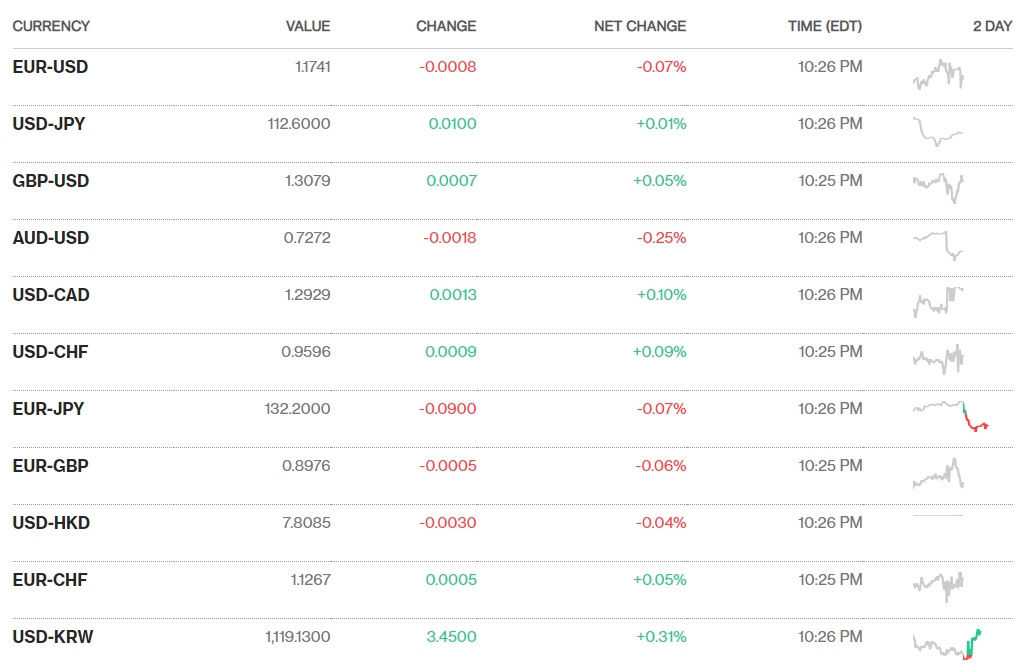1022x670 pixels.
Task: View the USD-JPY two-day trend chart
Action: tap(940, 131)
